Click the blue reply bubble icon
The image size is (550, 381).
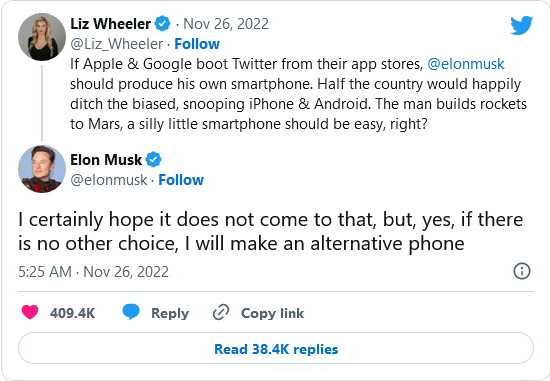pos(131,312)
